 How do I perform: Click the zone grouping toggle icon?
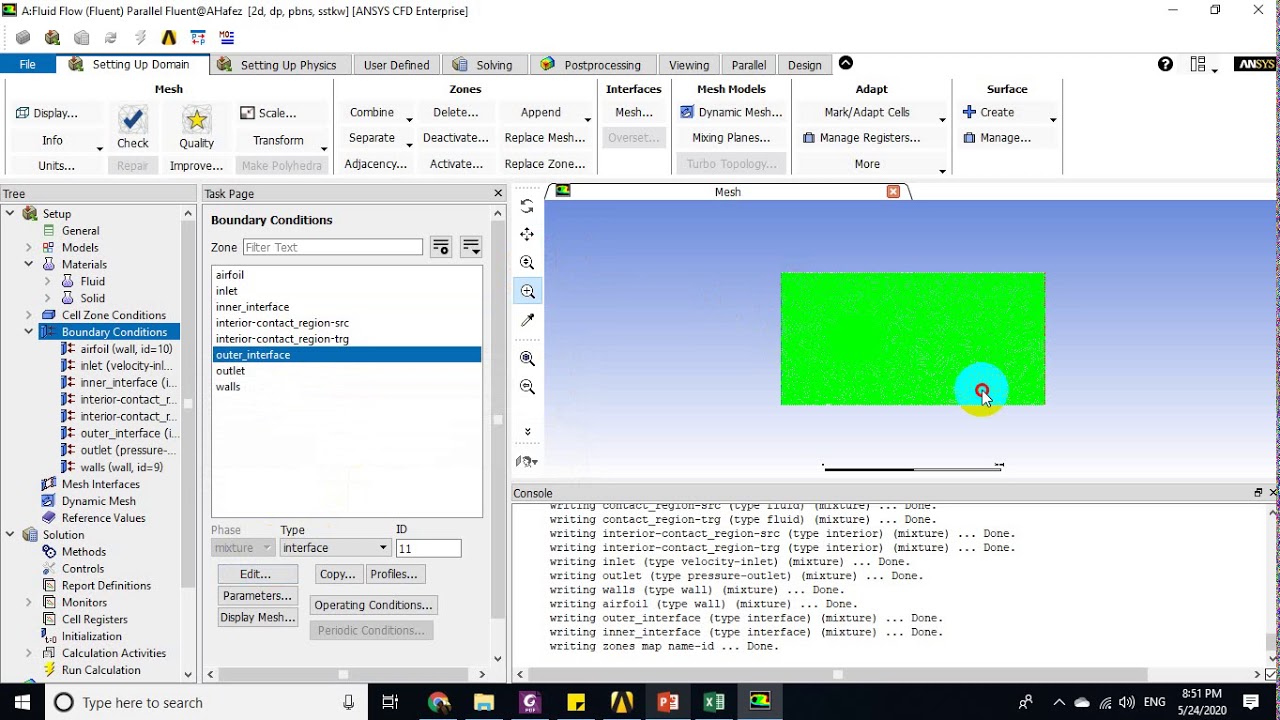pyautogui.click(x=471, y=247)
